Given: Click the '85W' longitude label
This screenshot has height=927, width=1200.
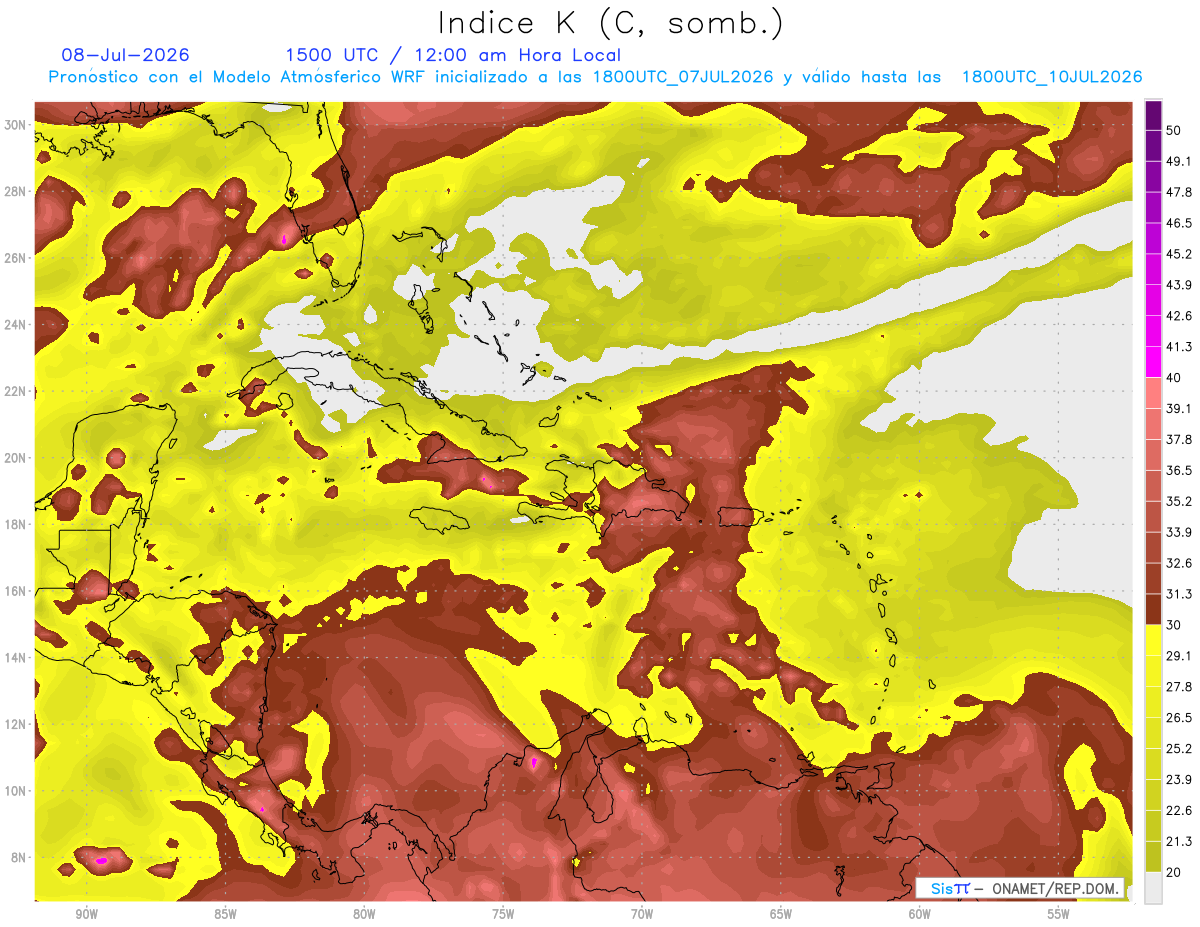Looking at the screenshot, I should pyautogui.click(x=225, y=914).
